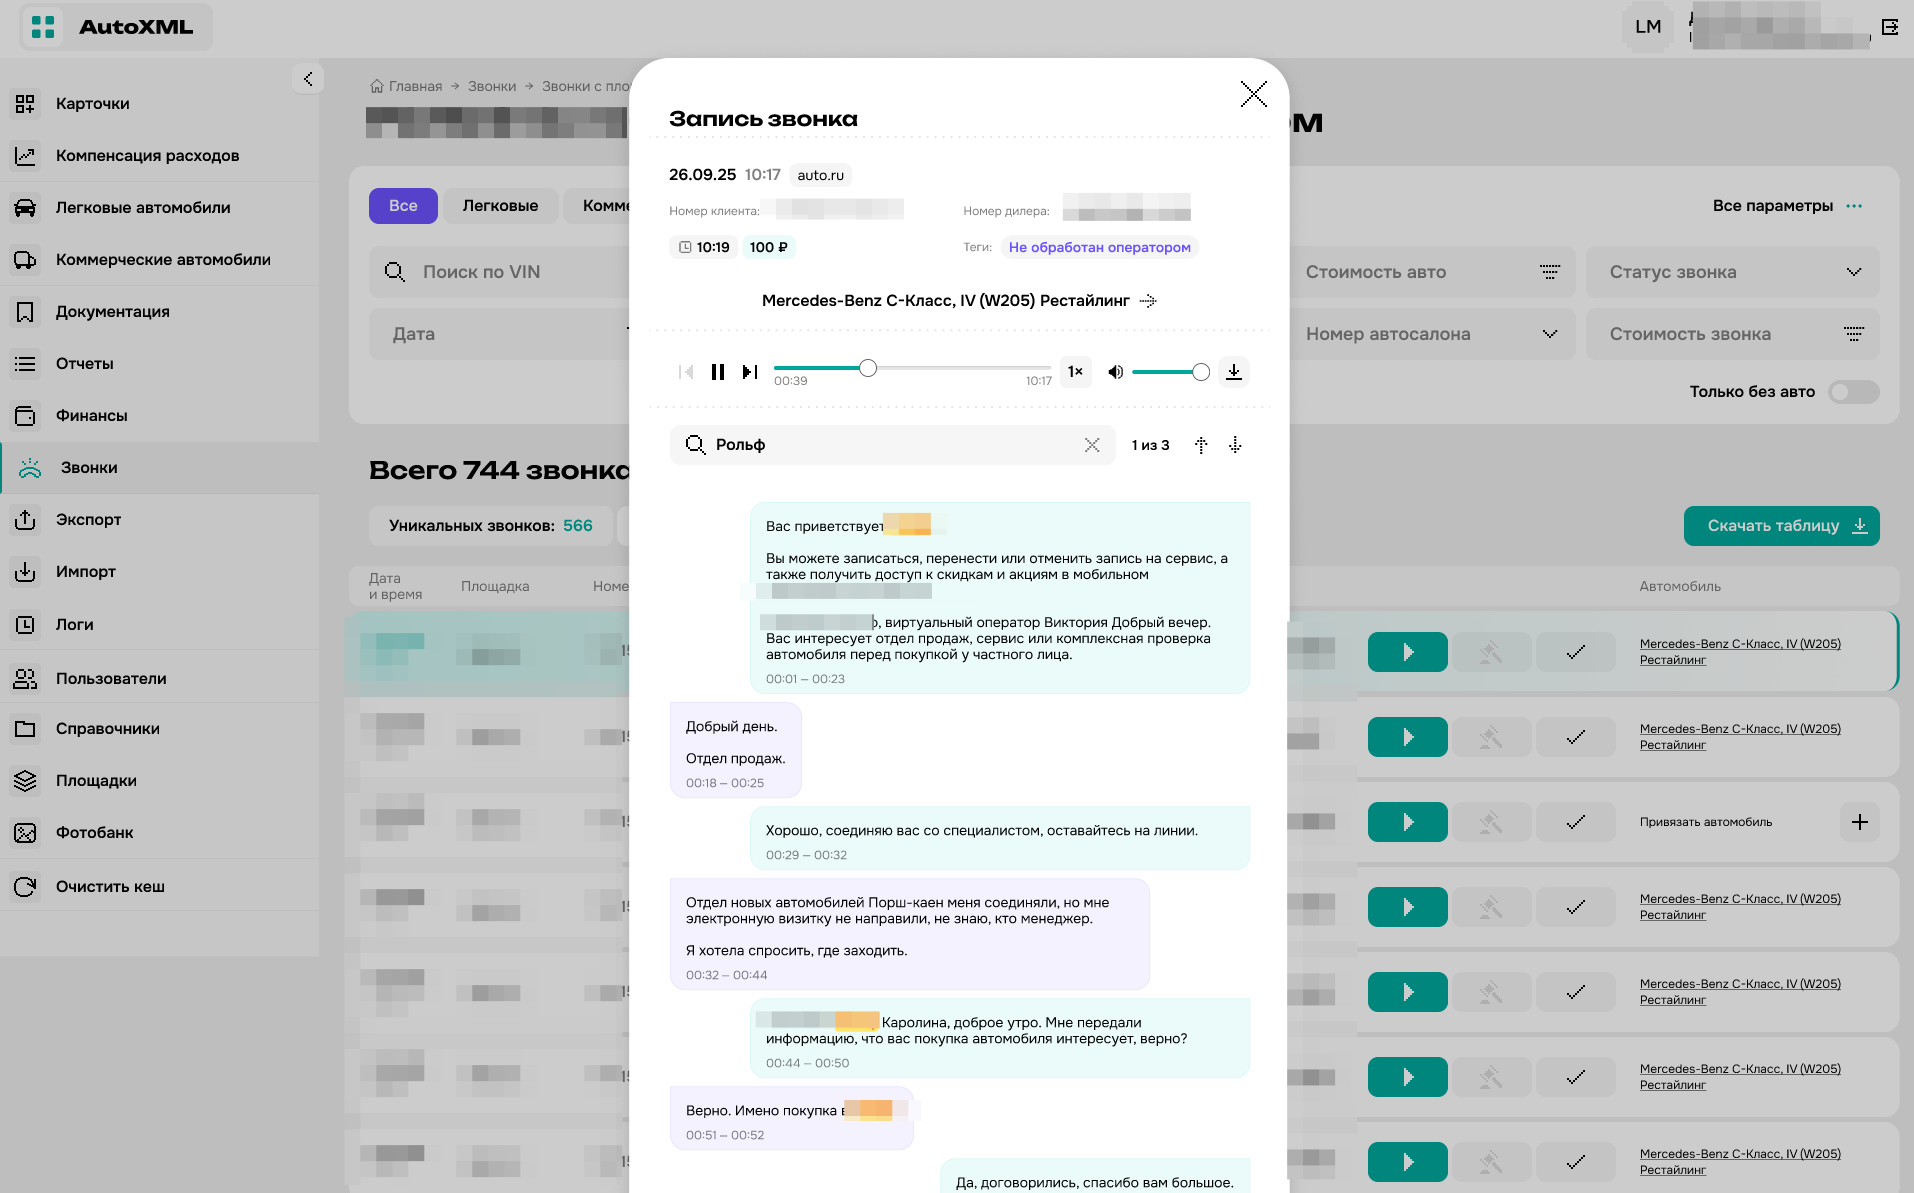
Task: Click the Справочники folder icon
Action: (x=25, y=729)
